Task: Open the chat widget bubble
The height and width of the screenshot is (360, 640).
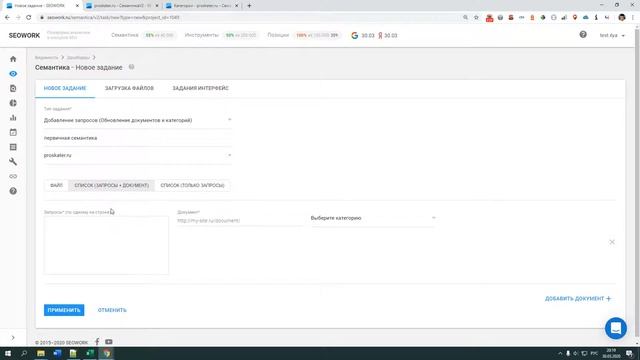Action: click(616, 328)
